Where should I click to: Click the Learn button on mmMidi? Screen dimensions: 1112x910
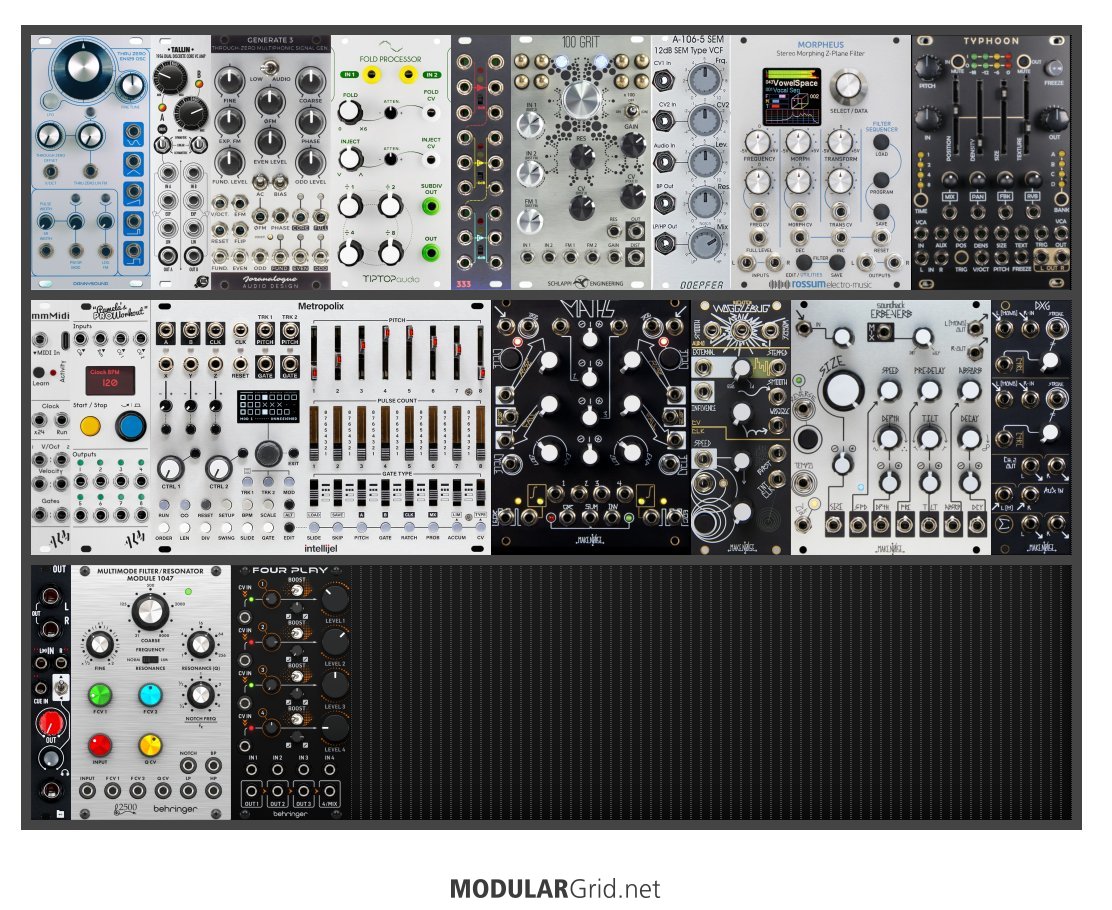pyautogui.click(x=39, y=372)
